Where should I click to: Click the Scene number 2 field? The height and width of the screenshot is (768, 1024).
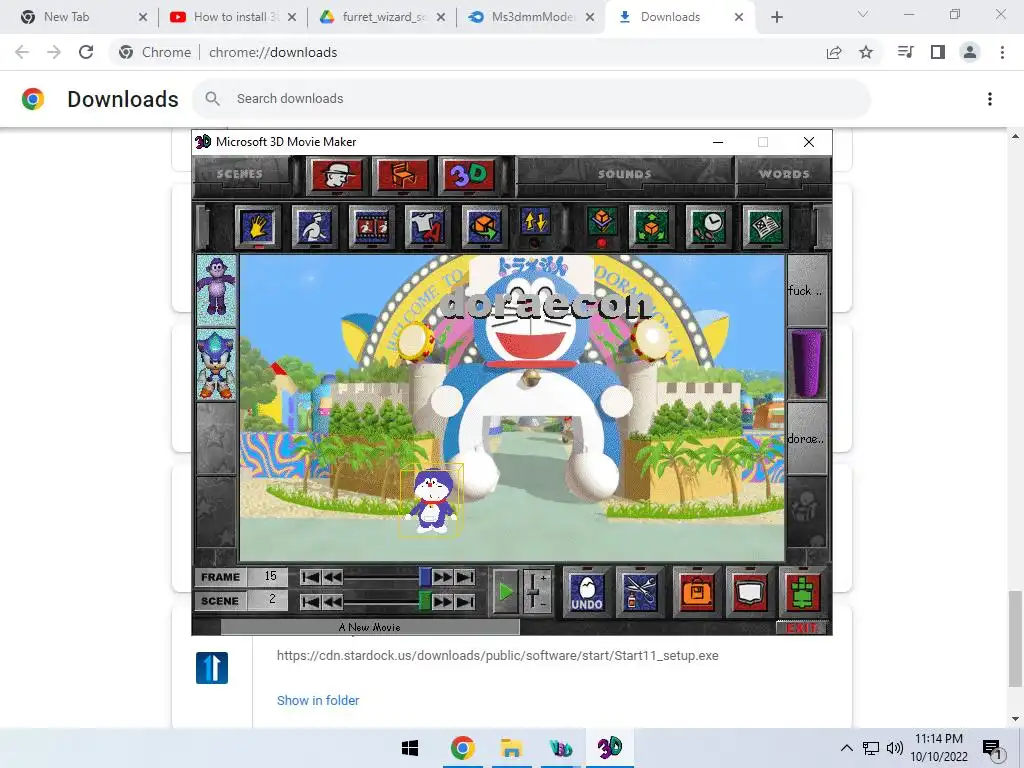[x=270, y=600]
